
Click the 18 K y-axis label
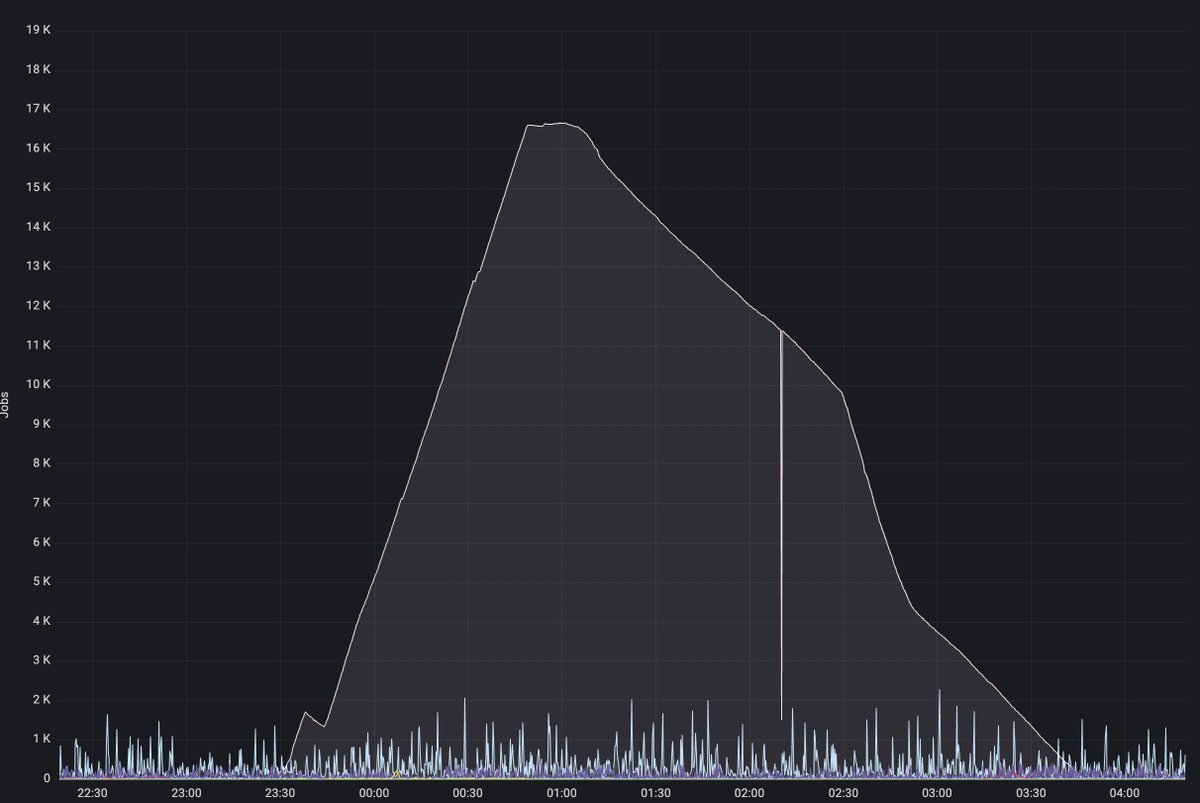coord(38,69)
